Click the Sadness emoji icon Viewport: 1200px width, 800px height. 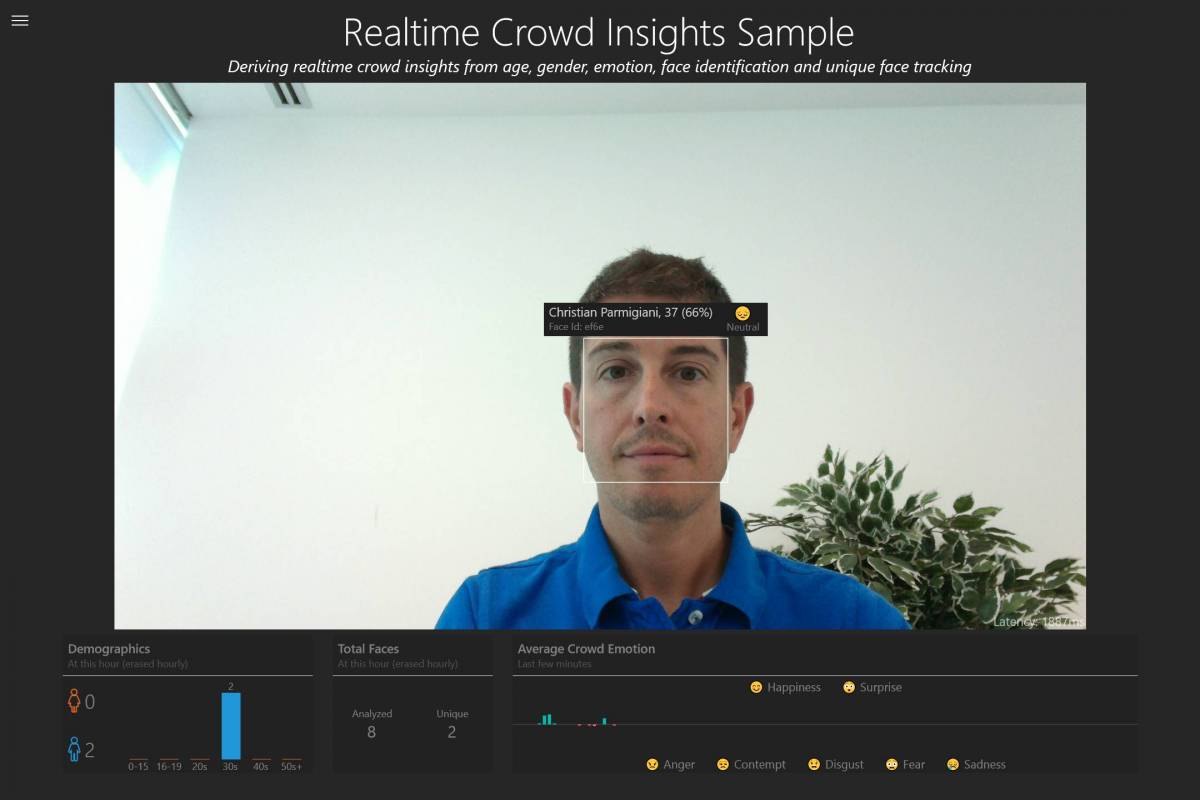[953, 765]
